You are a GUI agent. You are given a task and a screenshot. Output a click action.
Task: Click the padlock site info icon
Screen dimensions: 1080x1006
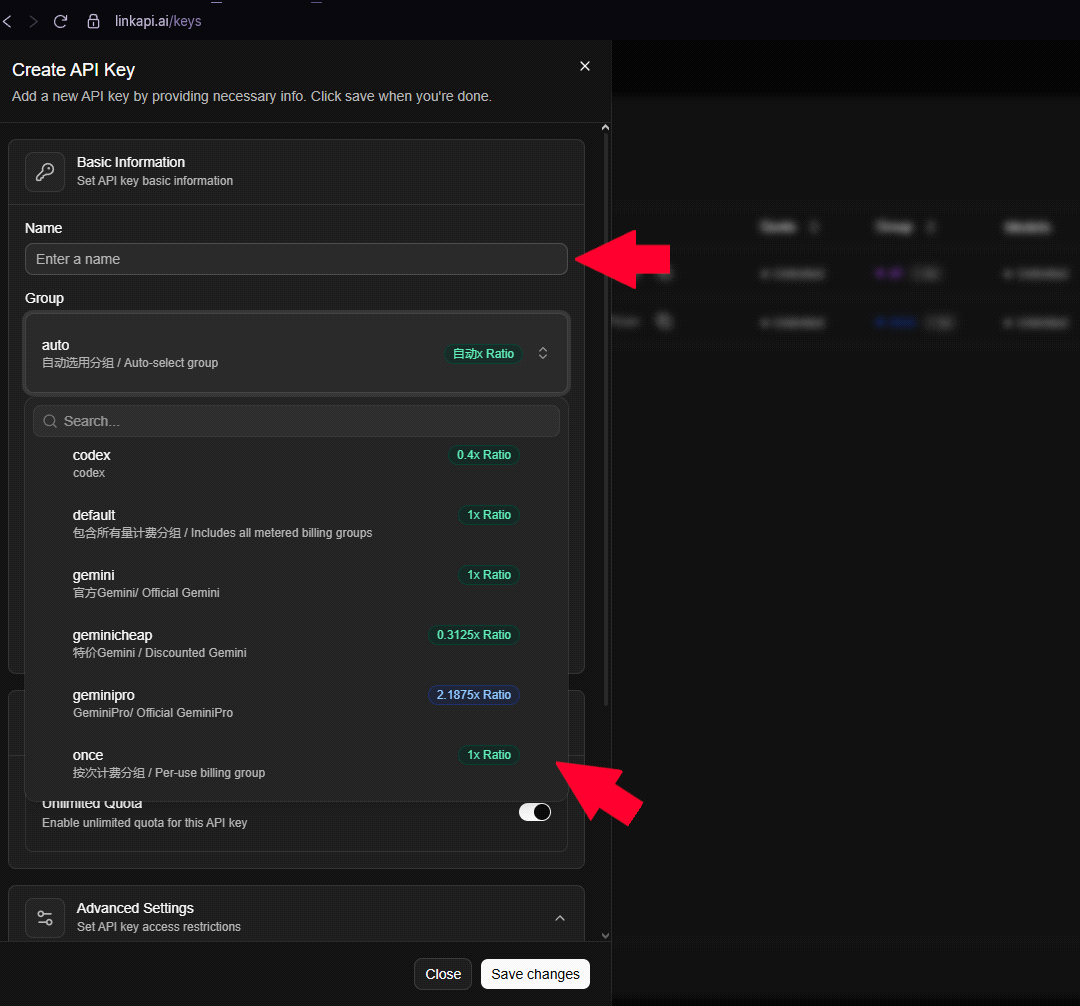click(x=94, y=21)
